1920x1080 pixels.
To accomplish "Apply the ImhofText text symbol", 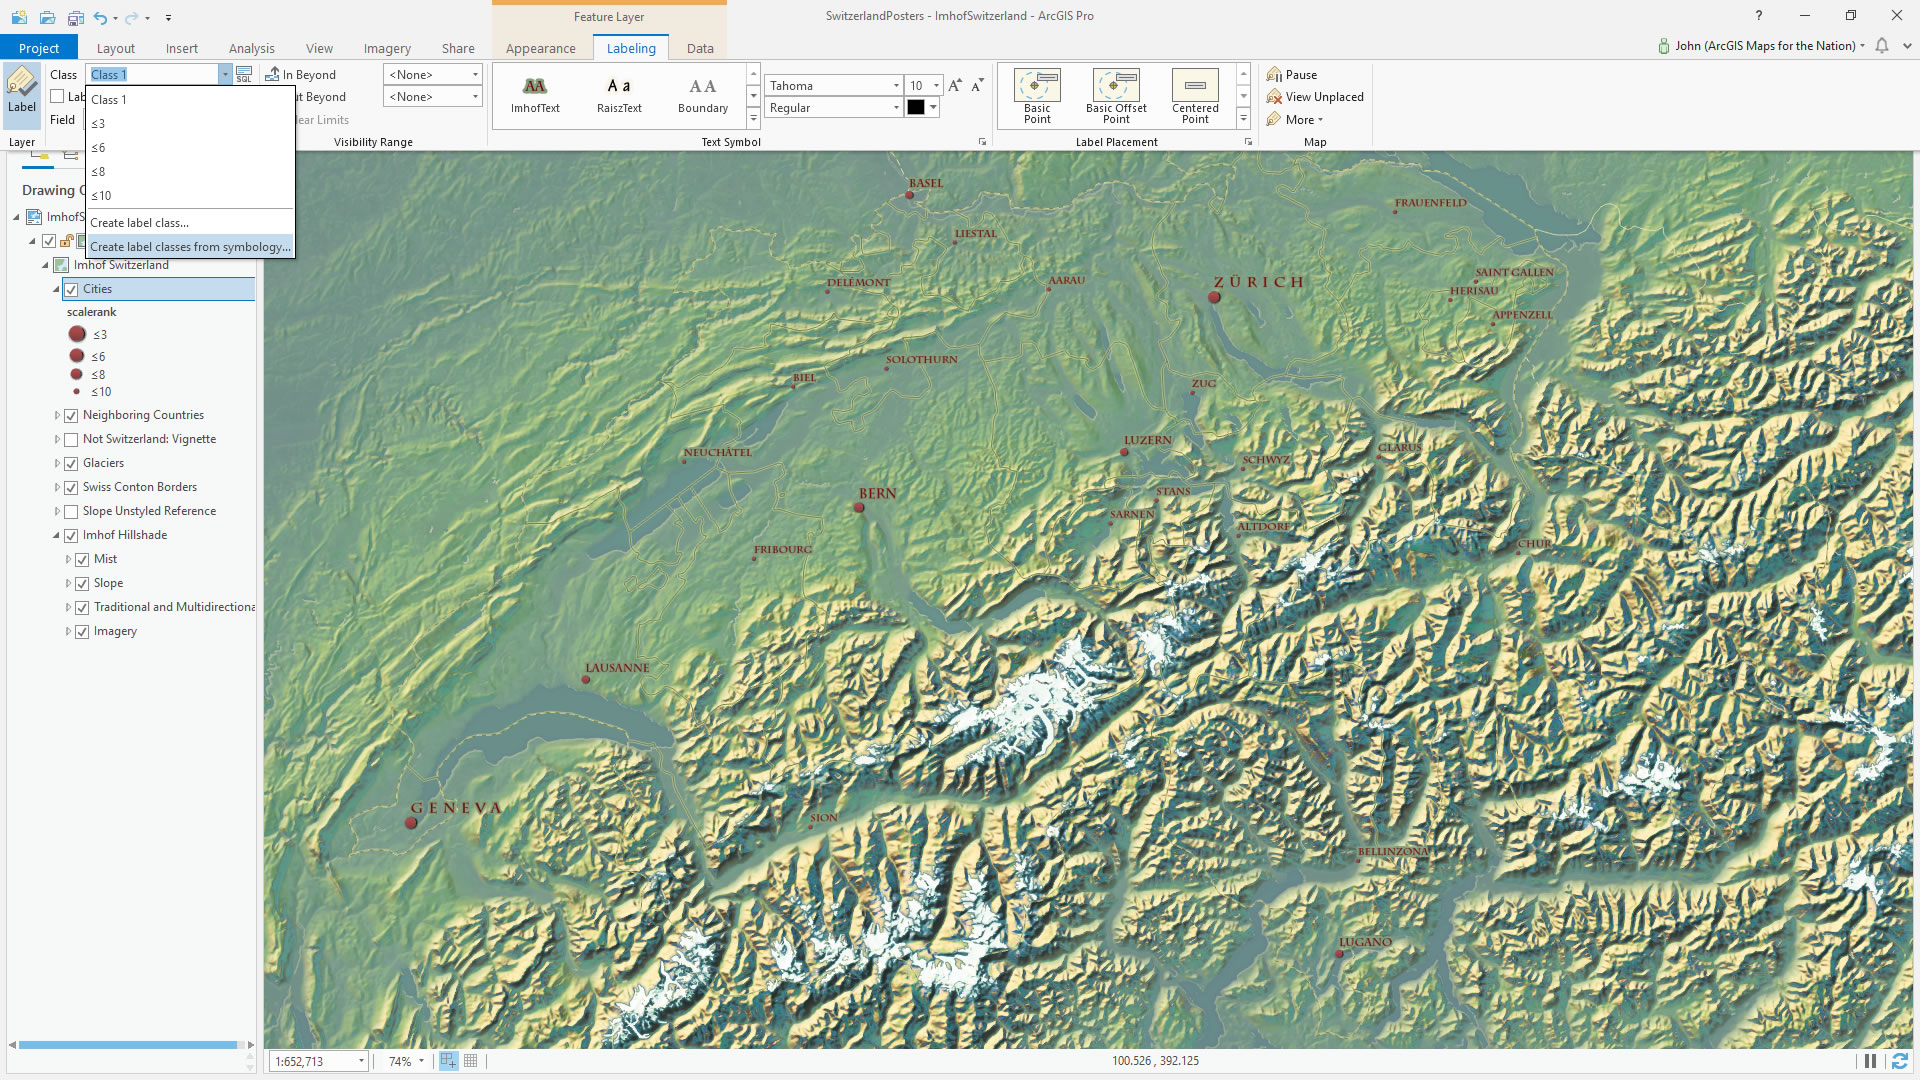I will tap(536, 95).
